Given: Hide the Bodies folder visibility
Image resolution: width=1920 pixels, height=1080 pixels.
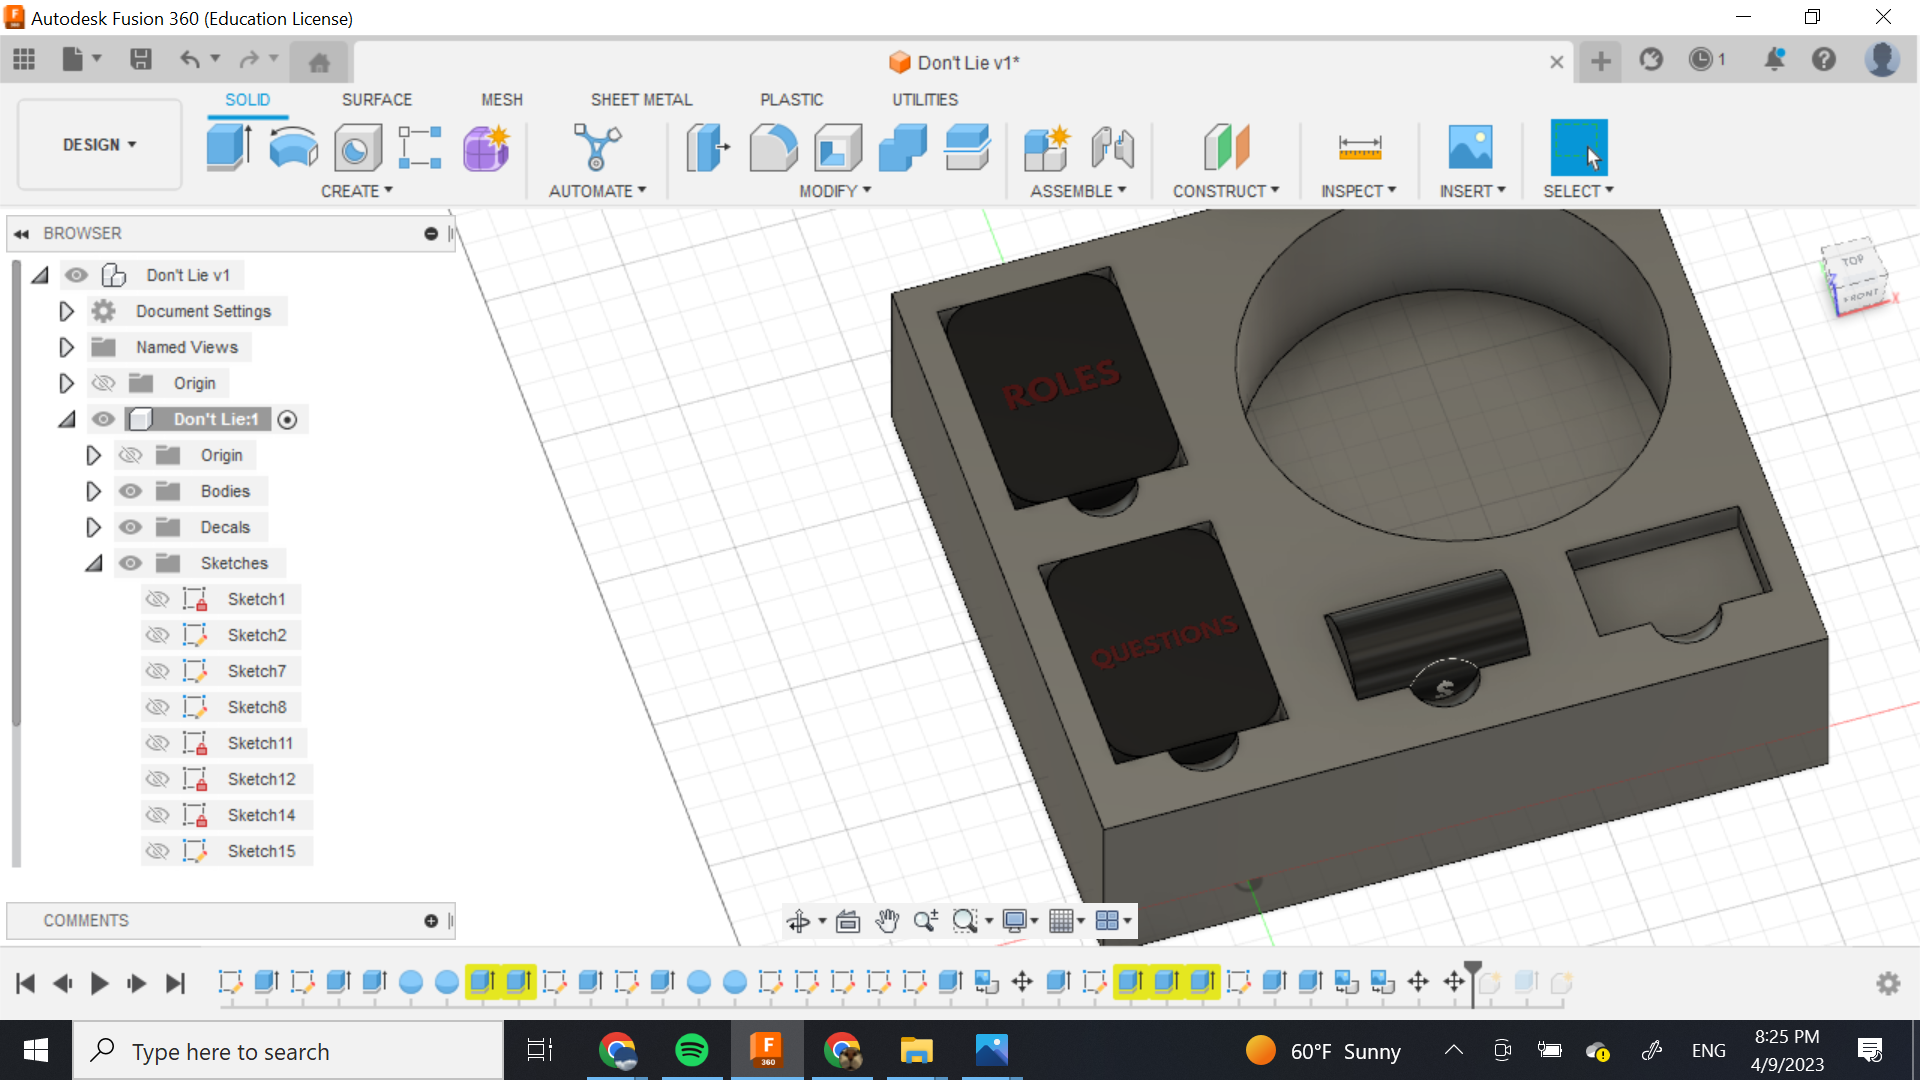Looking at the screenshot, I should coord(130,491).
